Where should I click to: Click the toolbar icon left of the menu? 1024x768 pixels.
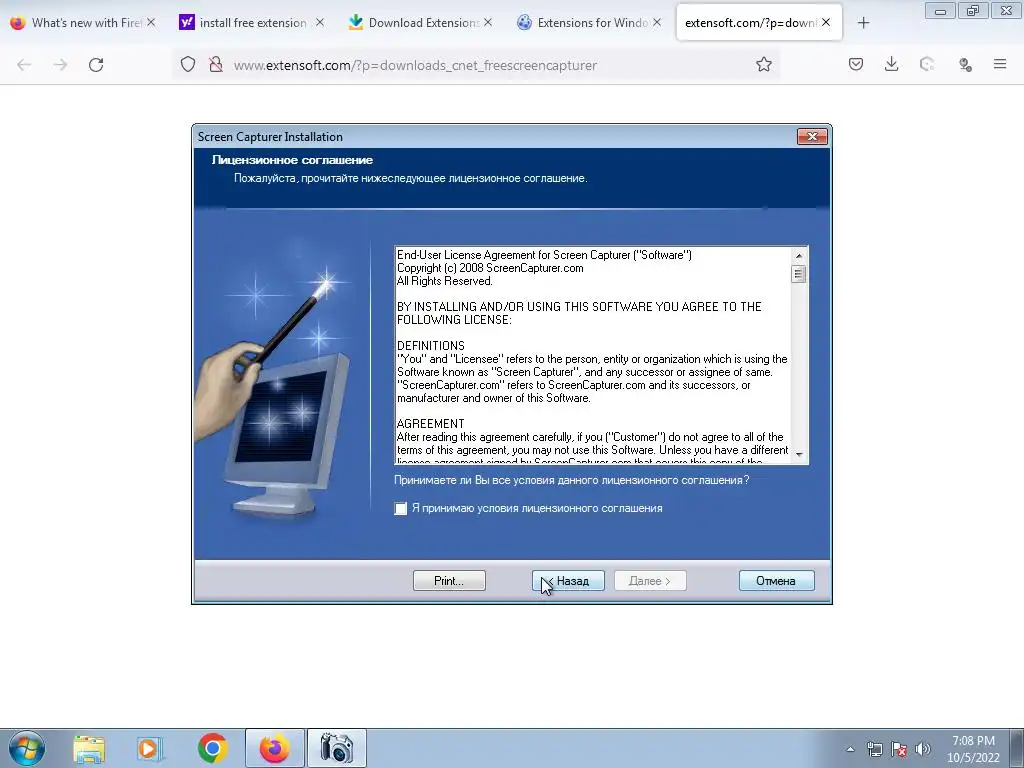pyautogui.click(x=965, y=64)
